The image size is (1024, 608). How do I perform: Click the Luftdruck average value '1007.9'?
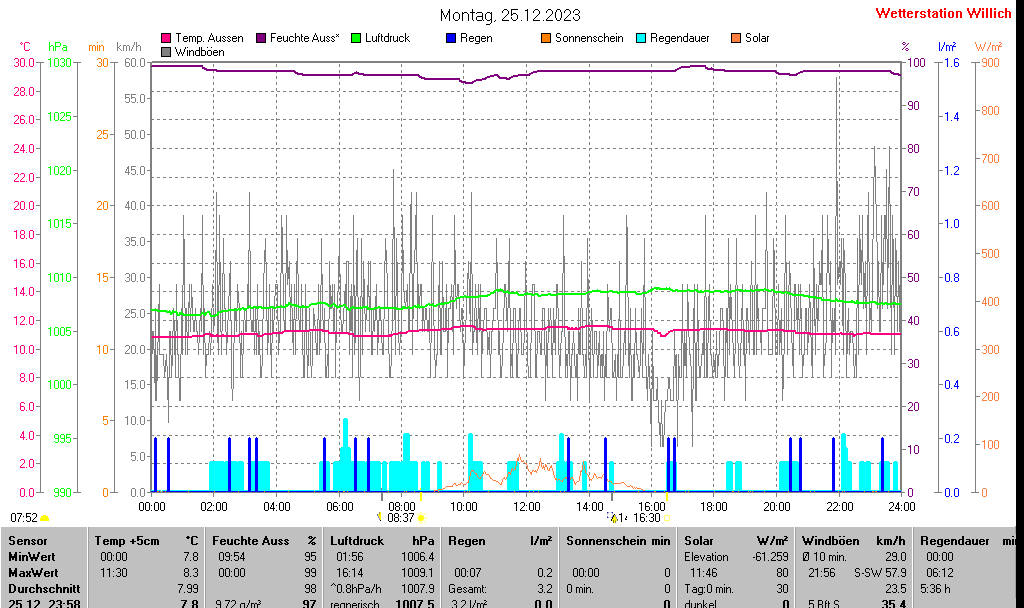[x=418, y=588]
